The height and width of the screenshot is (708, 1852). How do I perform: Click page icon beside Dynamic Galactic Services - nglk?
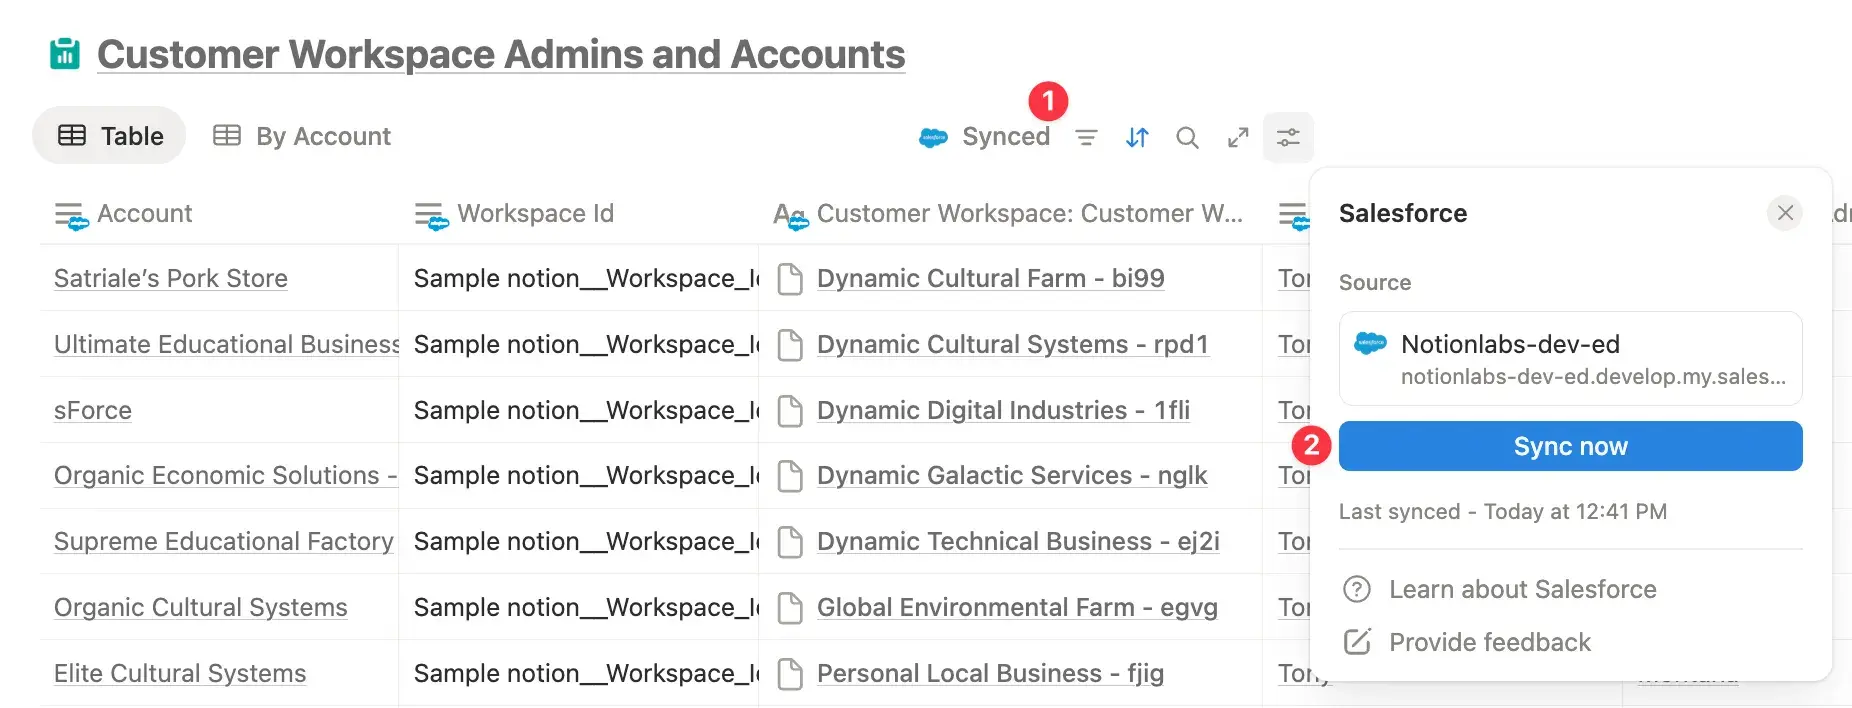(790, 476)
